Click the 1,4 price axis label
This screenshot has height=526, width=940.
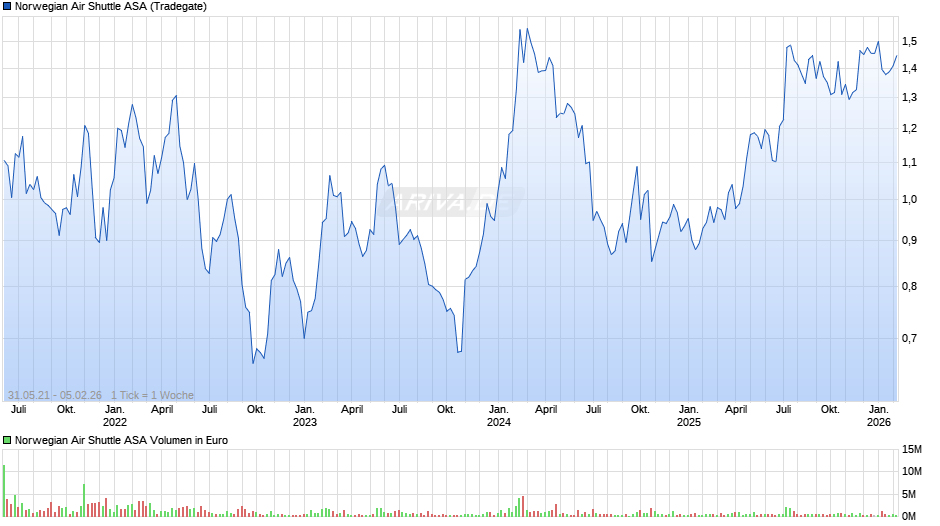point(909,68)
